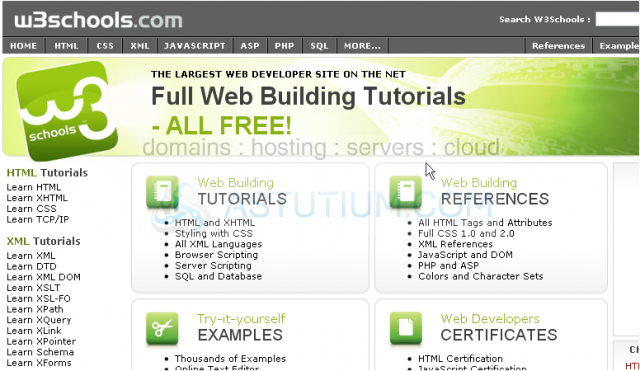Open the Browser Scripting link

[216, 255]
